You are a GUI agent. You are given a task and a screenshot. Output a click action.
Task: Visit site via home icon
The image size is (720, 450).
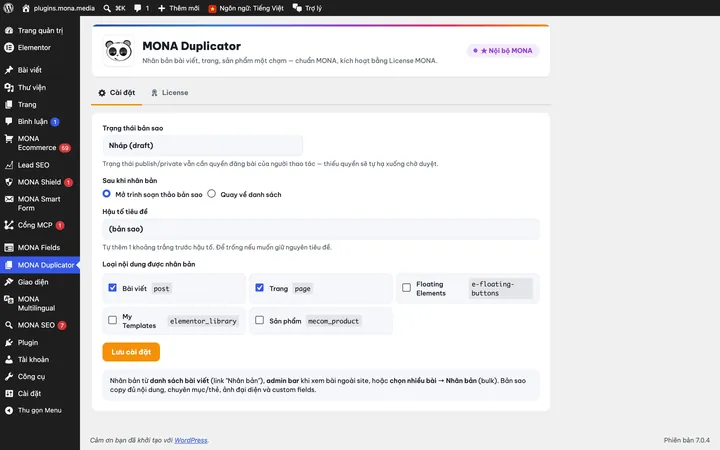(26, 8)
